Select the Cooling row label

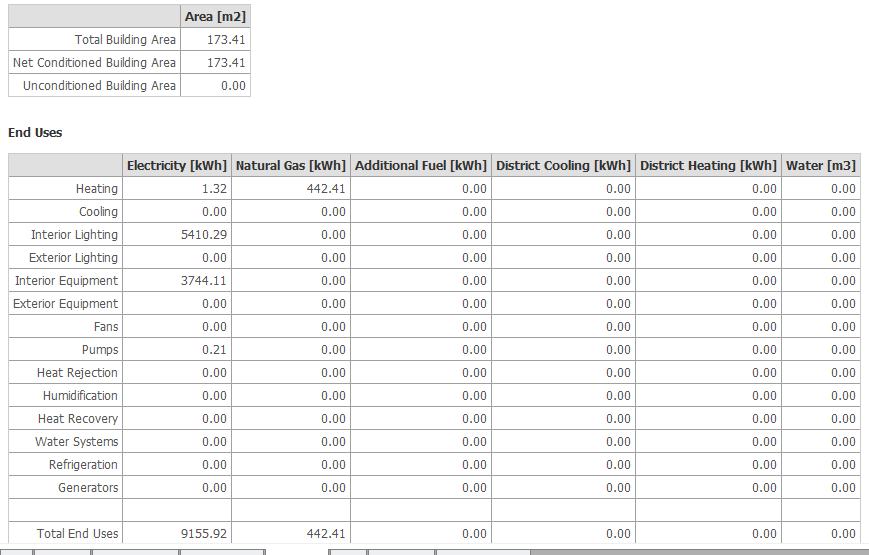coord(99,212)
